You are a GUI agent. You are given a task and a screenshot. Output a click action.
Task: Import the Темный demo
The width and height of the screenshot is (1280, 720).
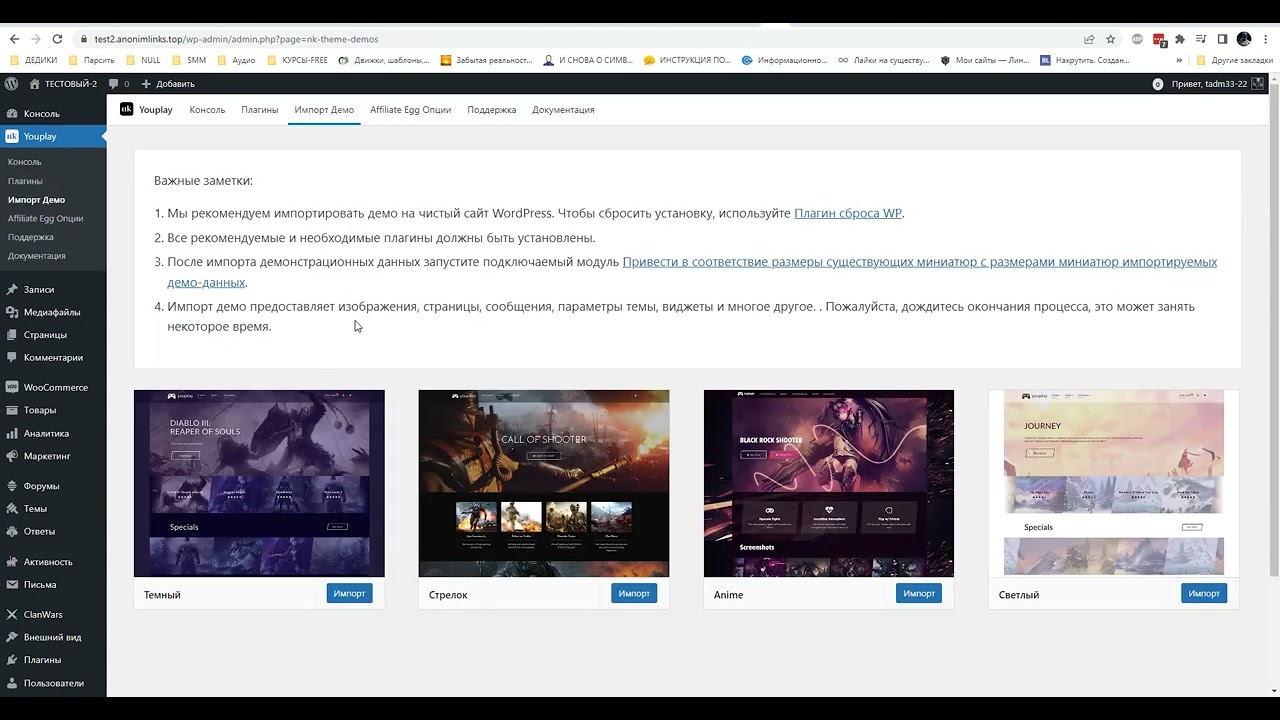click(x=349, y=593)
